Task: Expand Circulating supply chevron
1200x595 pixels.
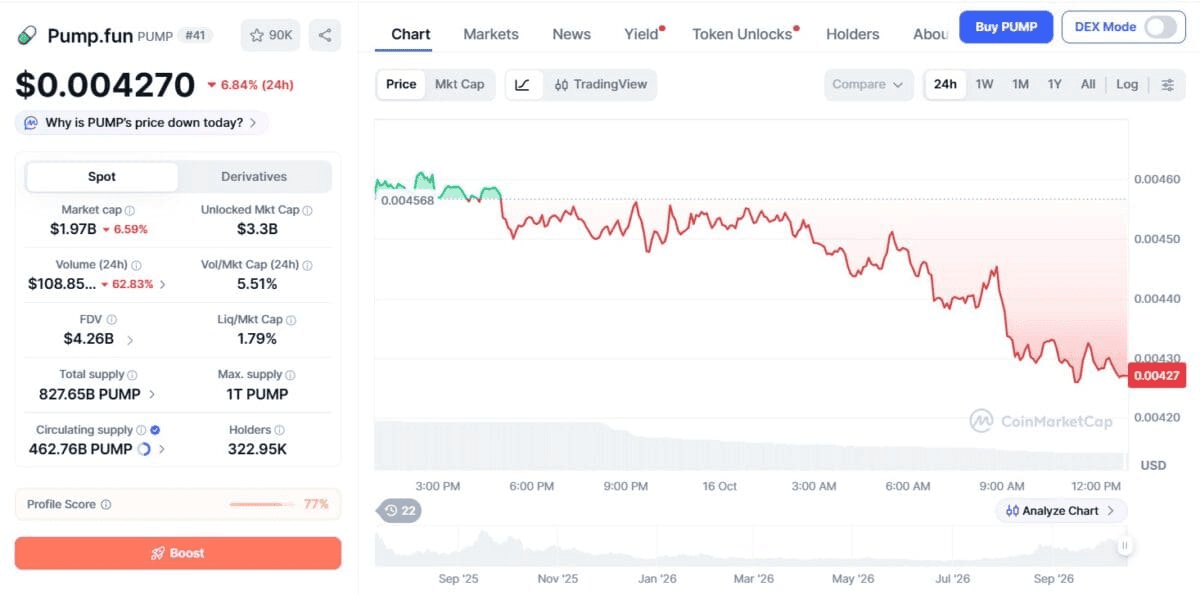Action: tap(162, 450)
